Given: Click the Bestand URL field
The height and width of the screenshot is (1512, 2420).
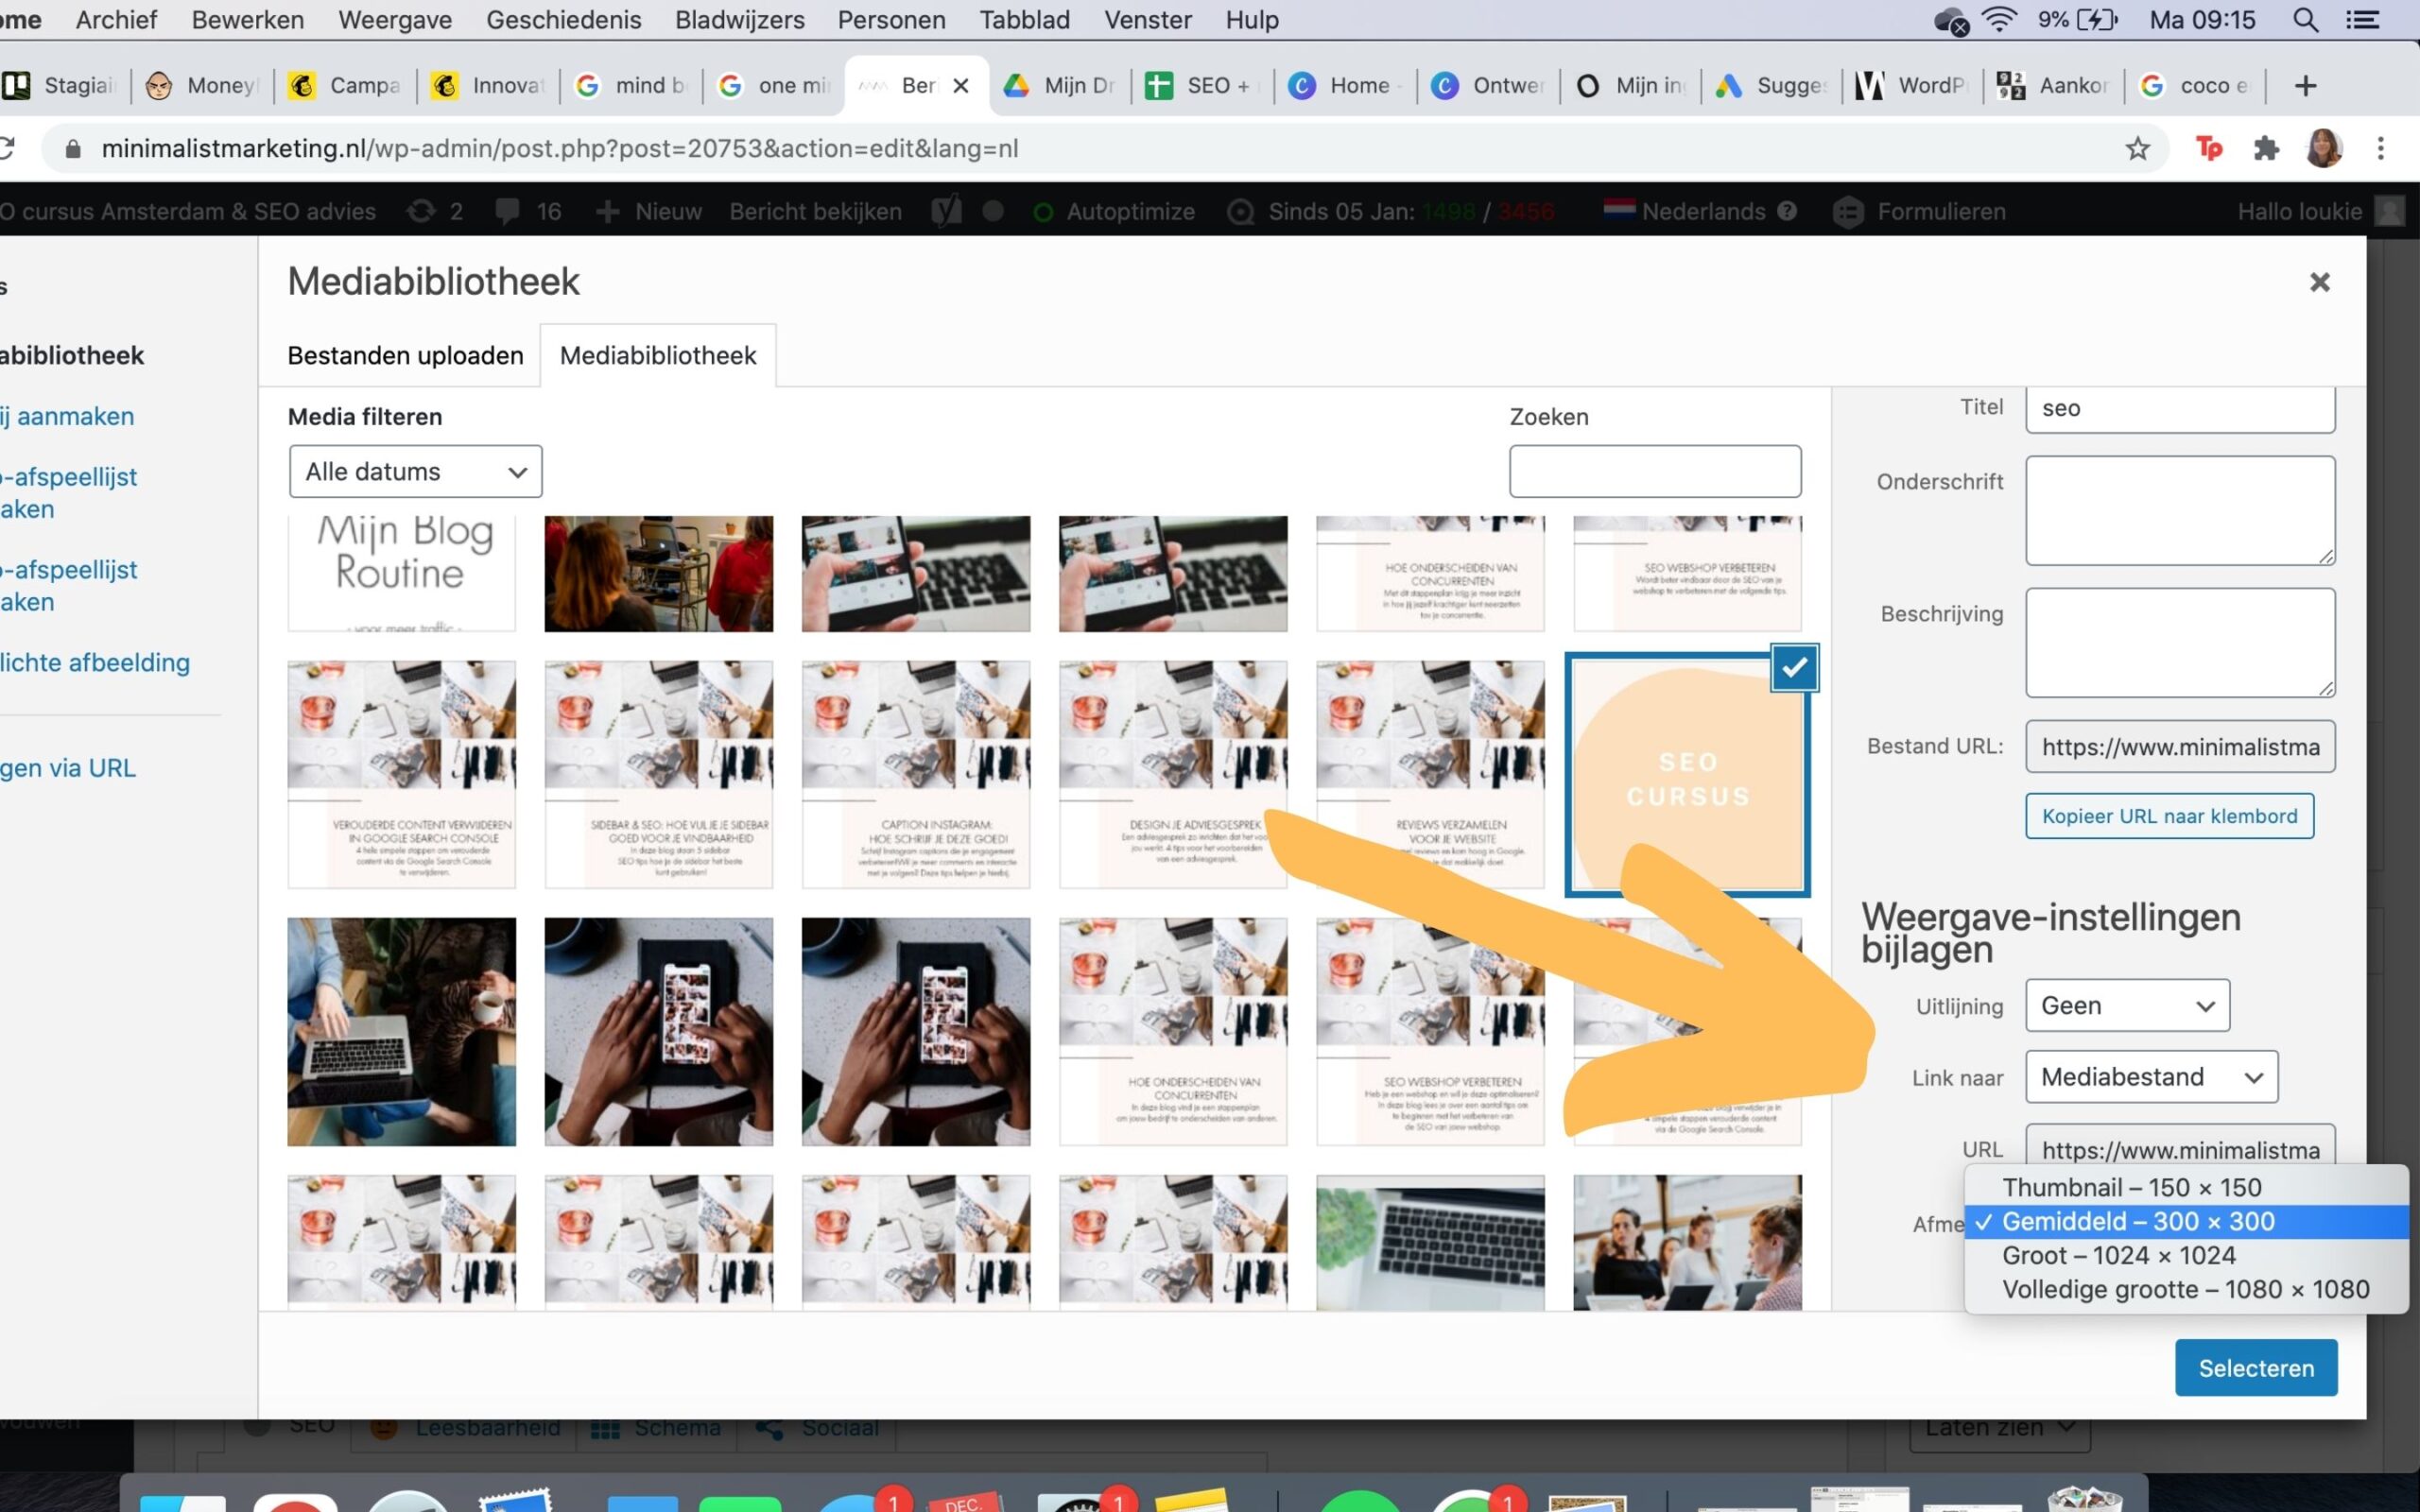Looking at the screenshot, I should (x=2180, y=747).
